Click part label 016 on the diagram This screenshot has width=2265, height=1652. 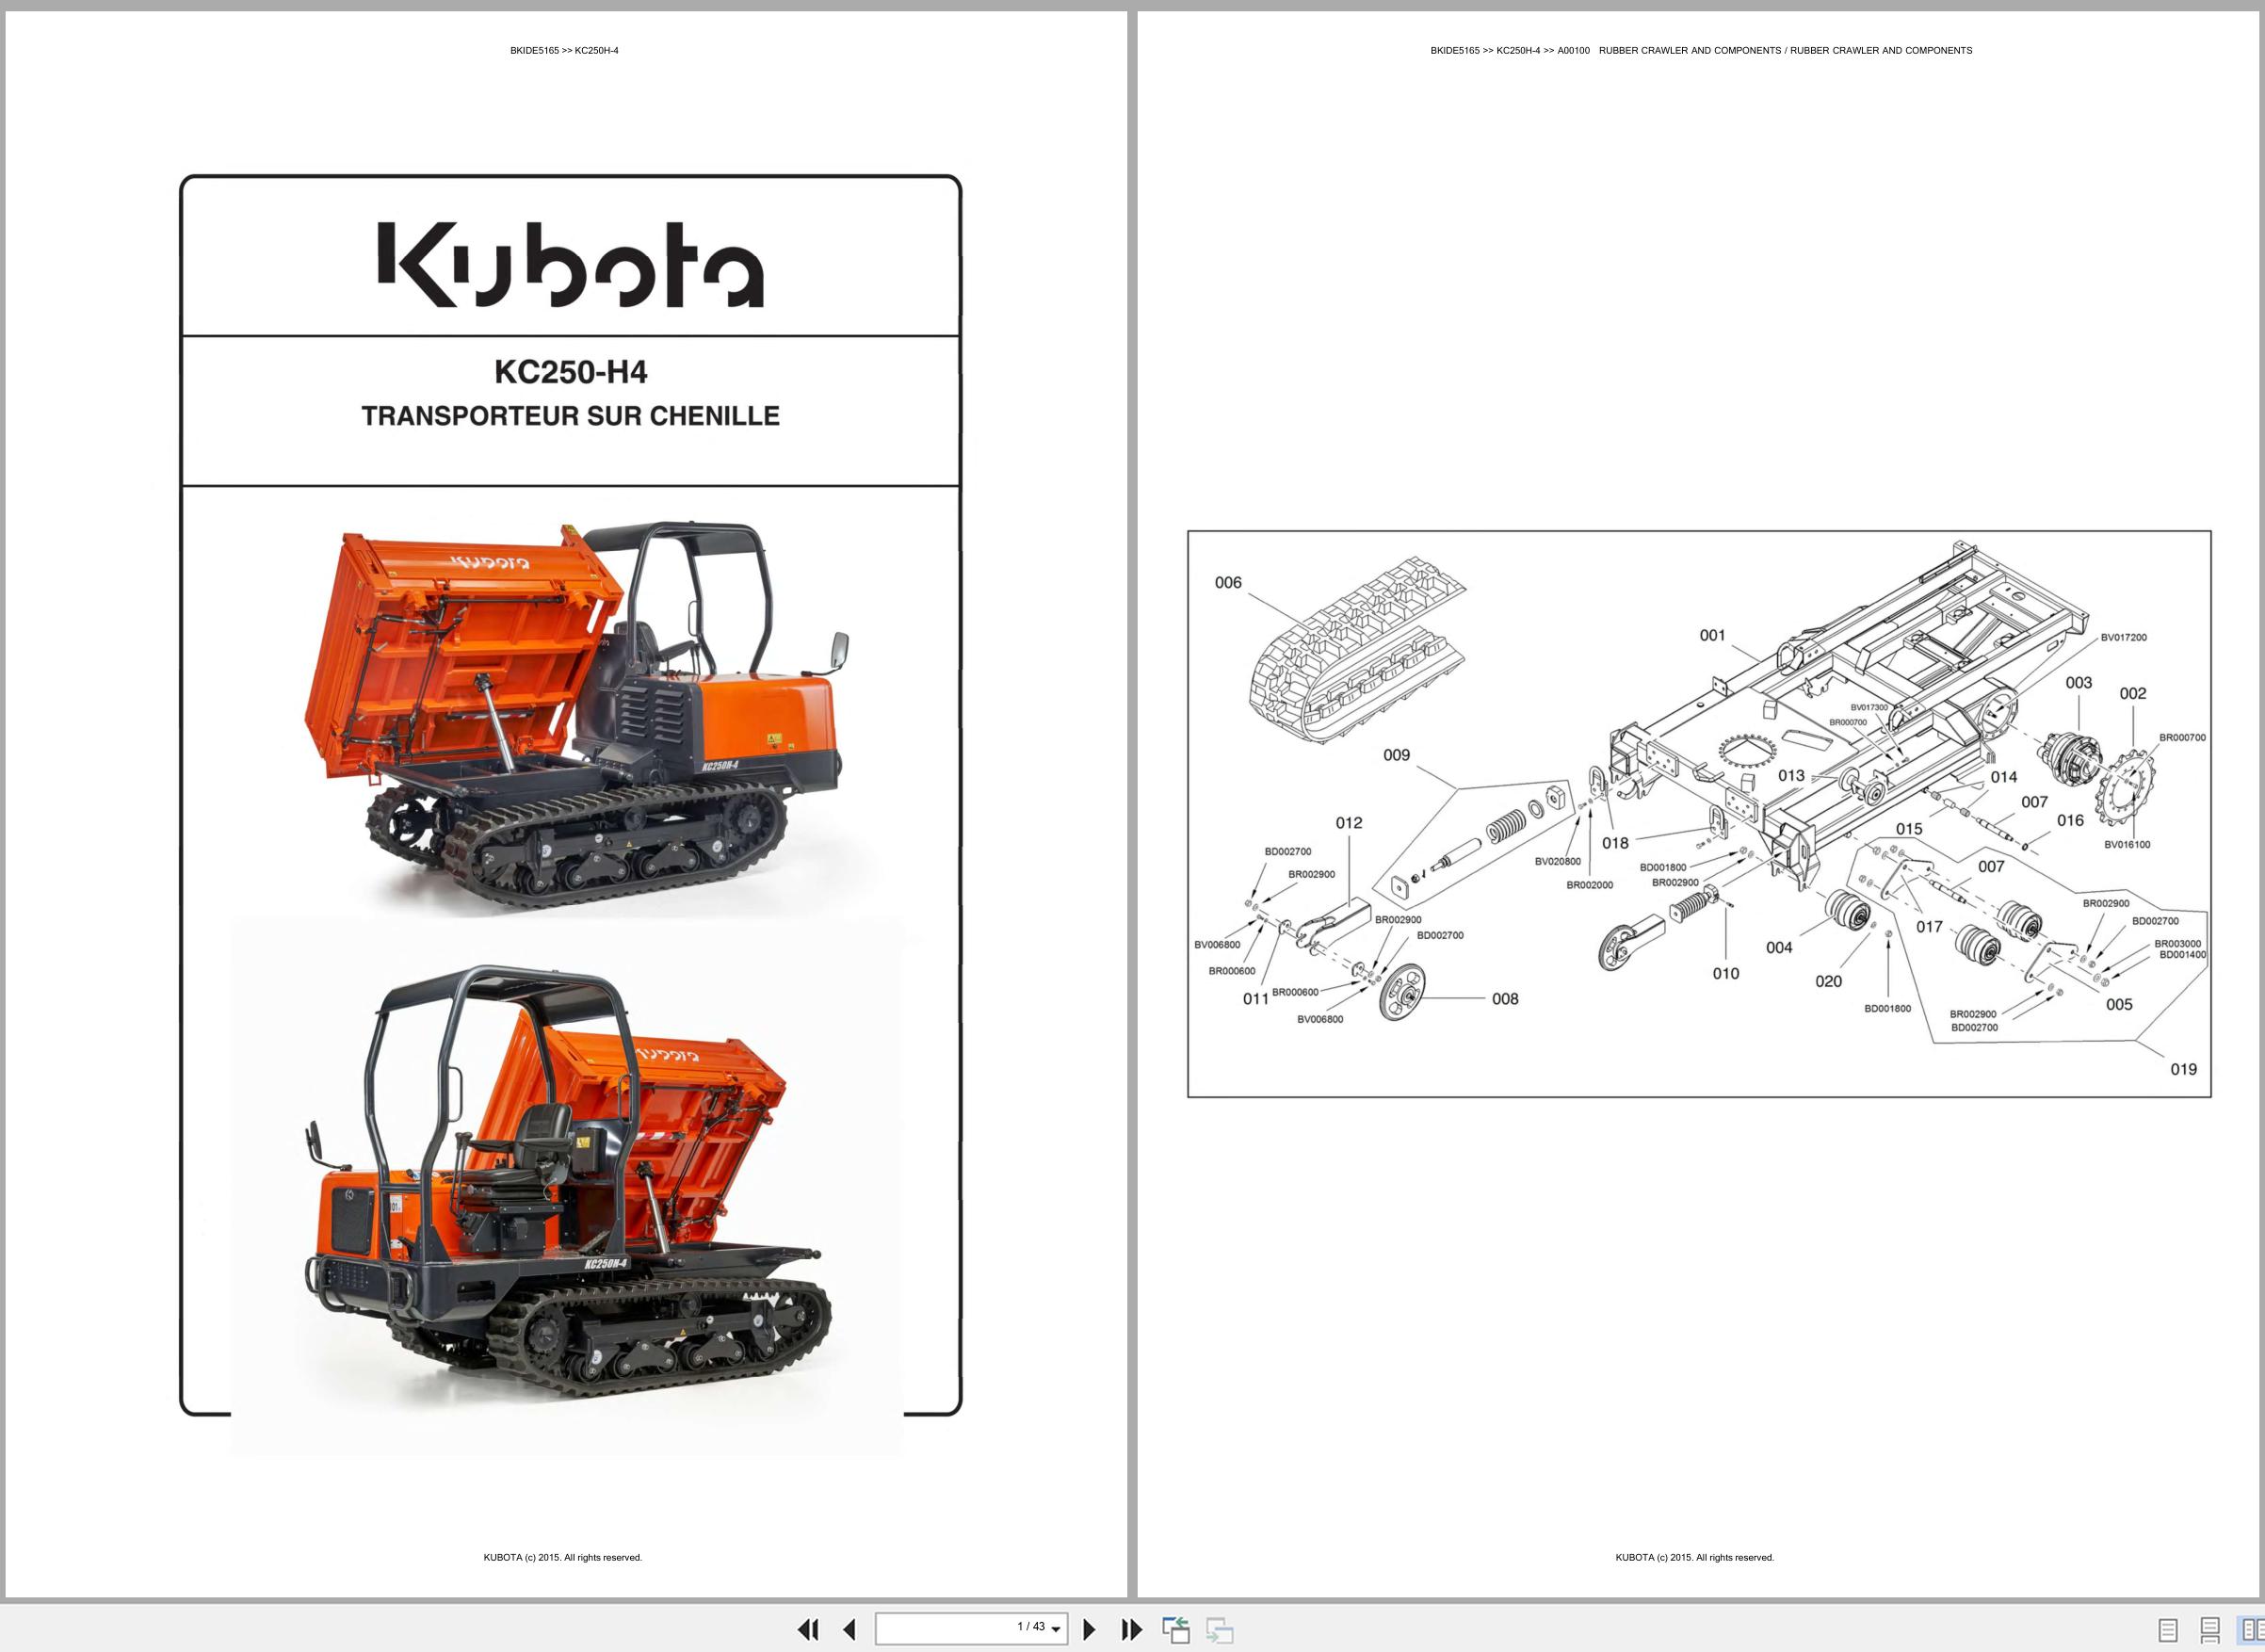2070,821
